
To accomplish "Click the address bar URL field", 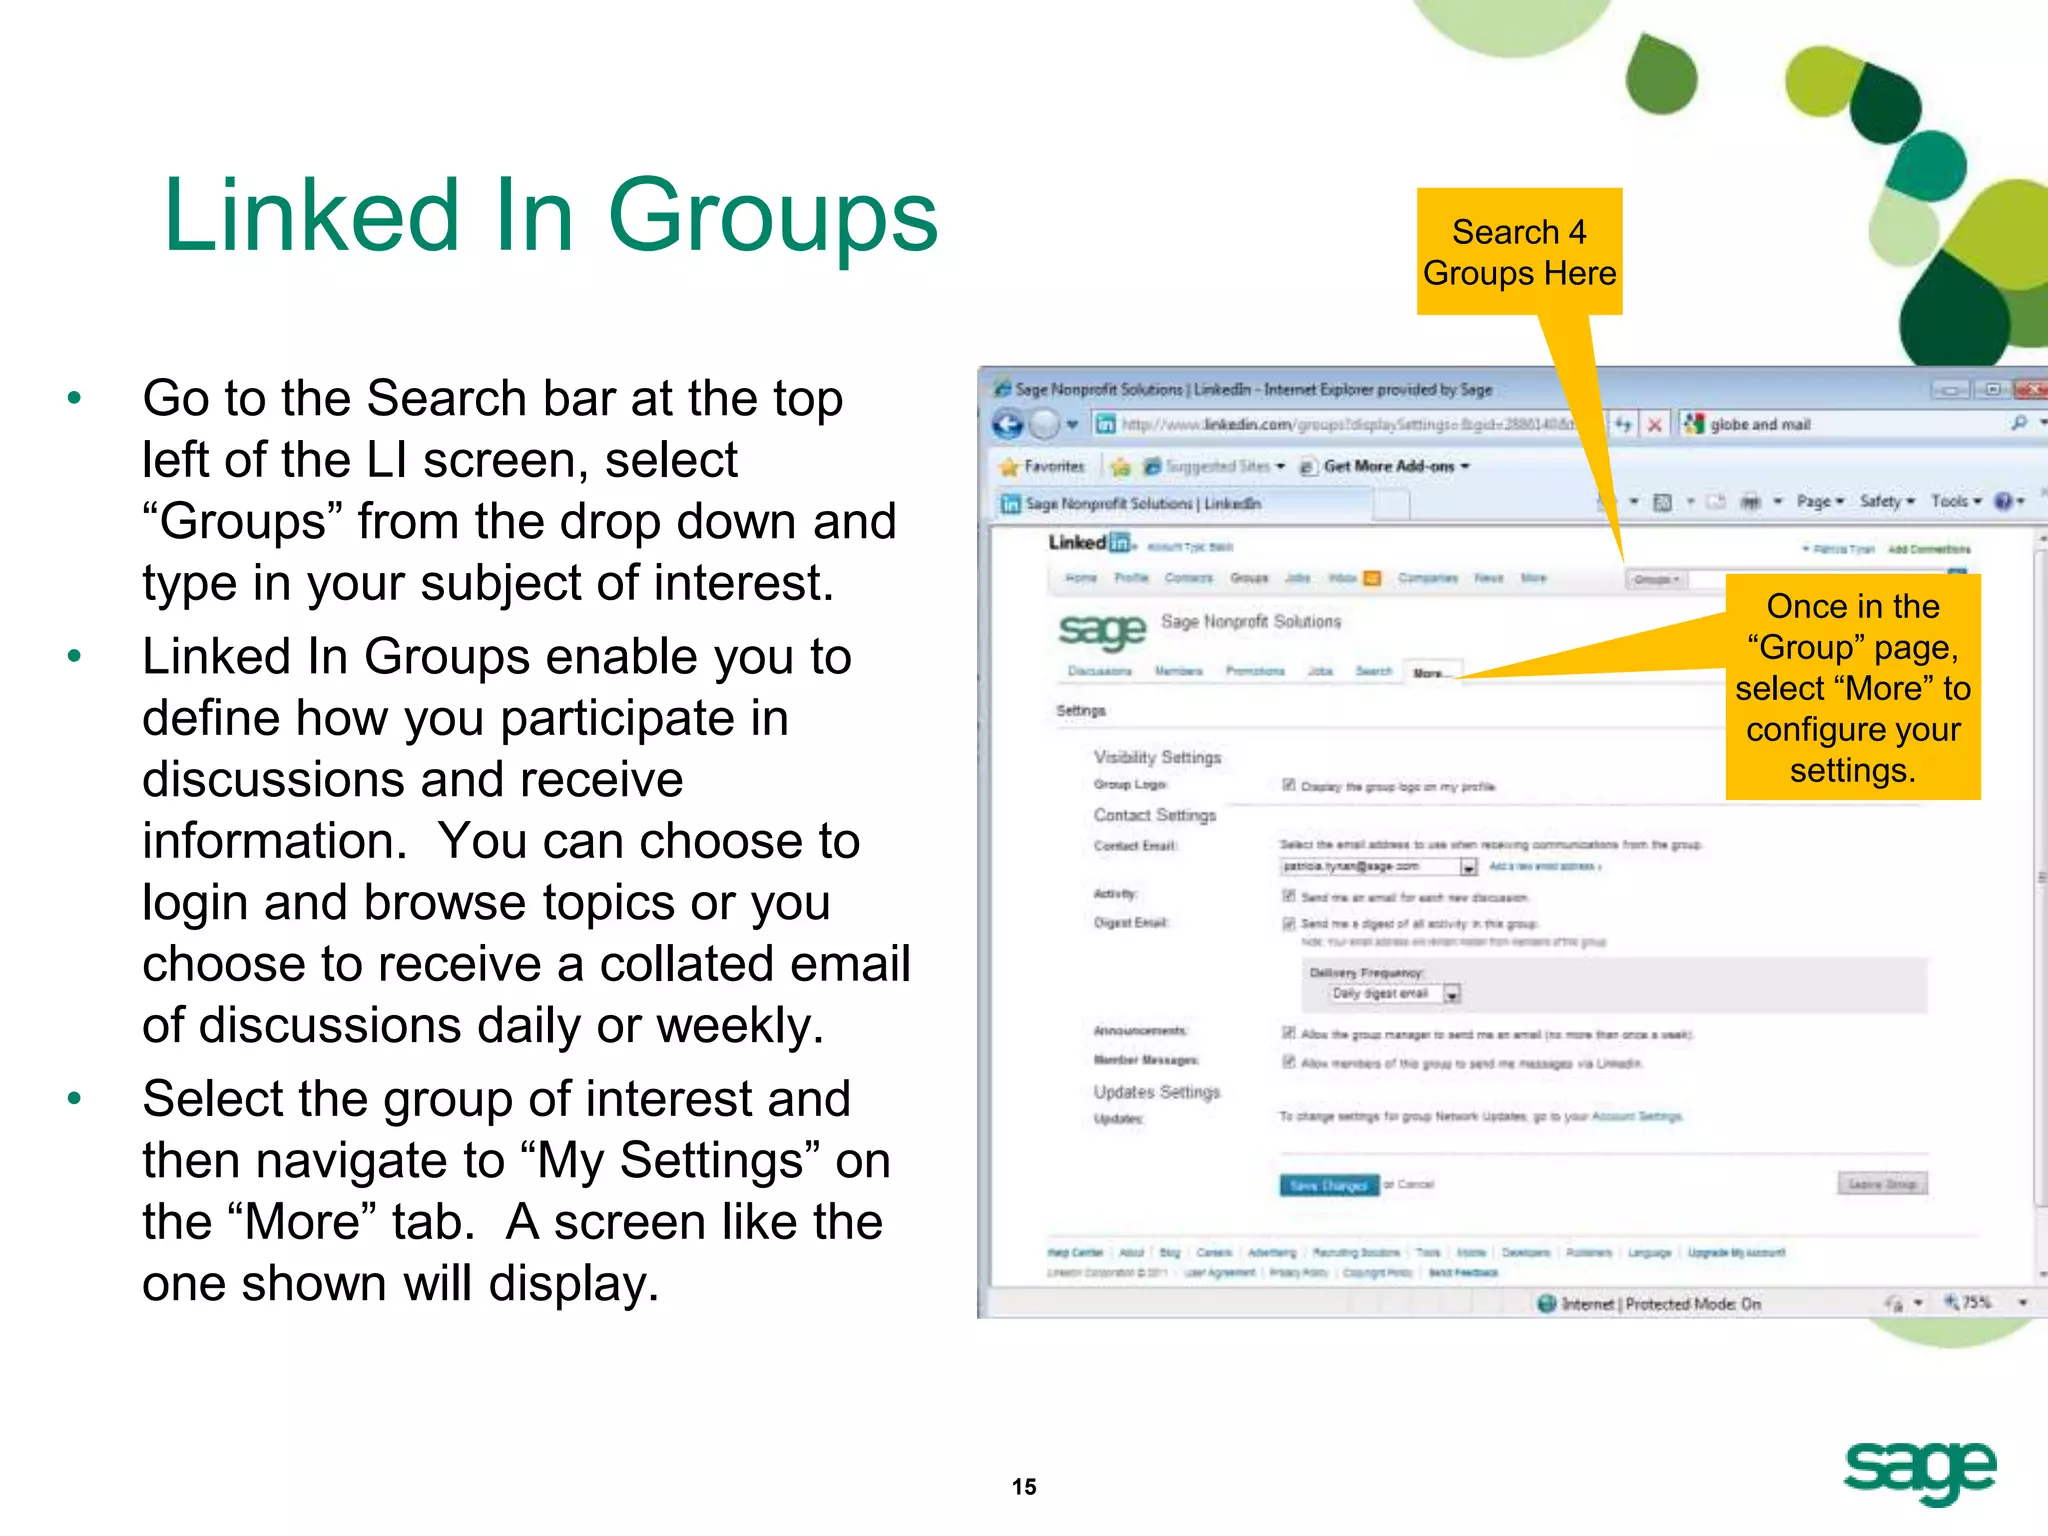I will click(x=1346, y=424).
